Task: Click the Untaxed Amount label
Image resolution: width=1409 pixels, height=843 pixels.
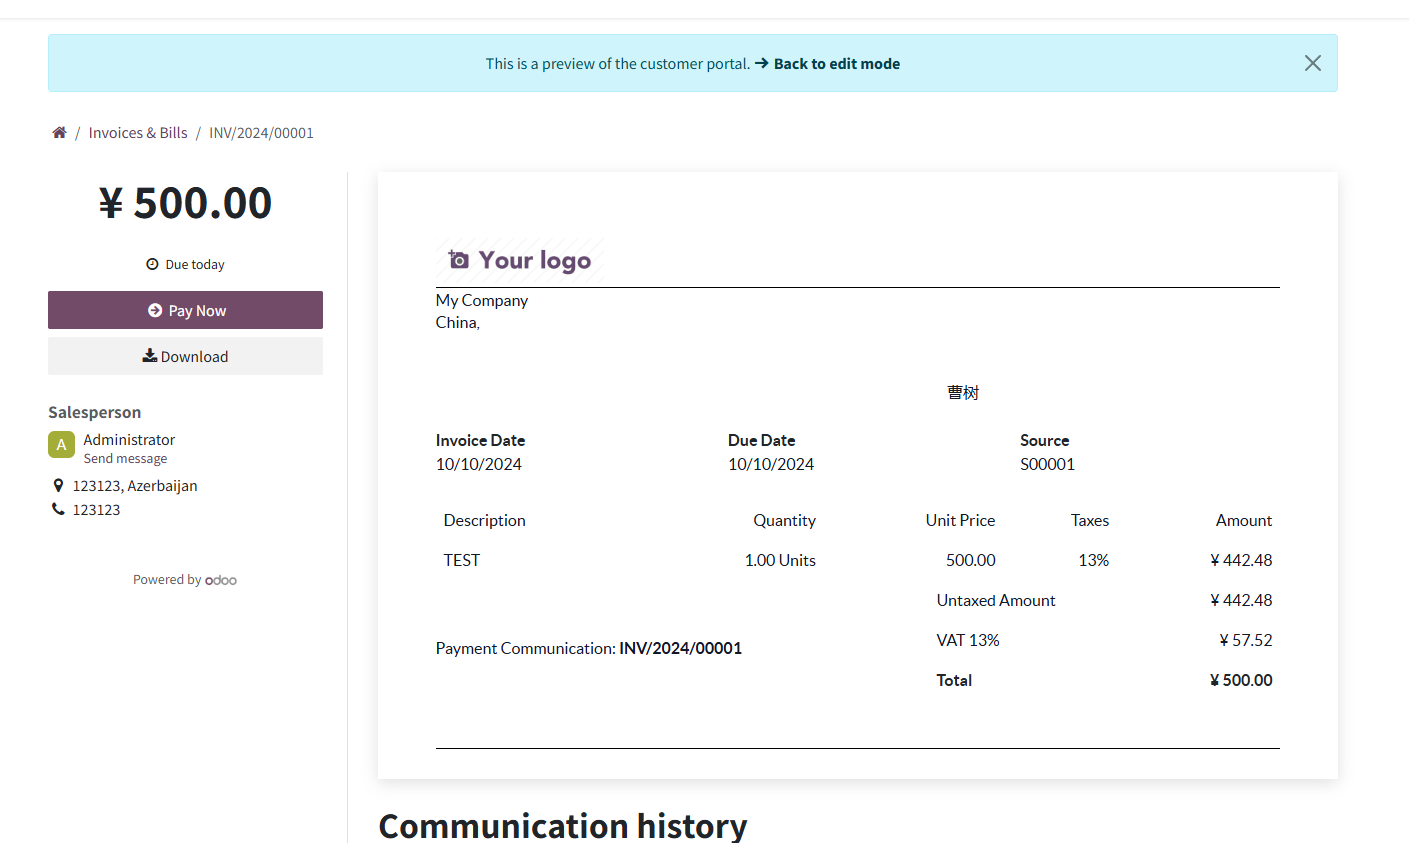Action: pos(996,600)
